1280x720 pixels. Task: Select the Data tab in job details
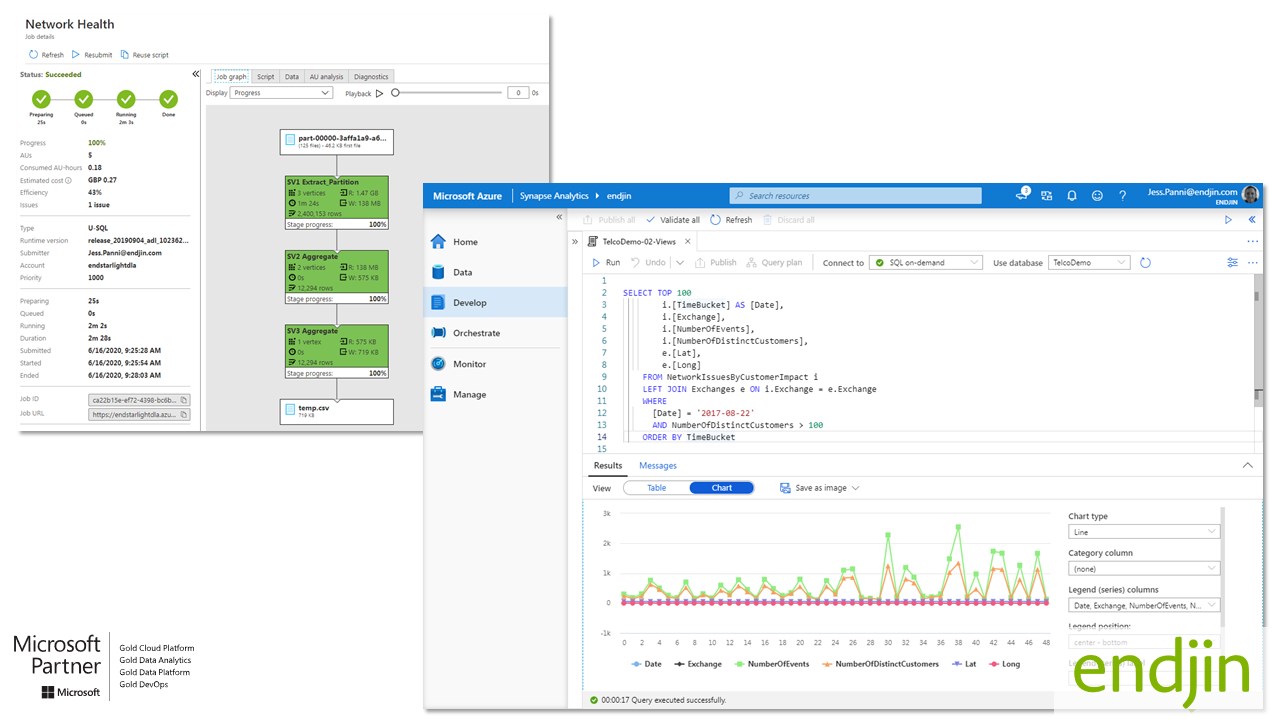click(x=291, y=76)
